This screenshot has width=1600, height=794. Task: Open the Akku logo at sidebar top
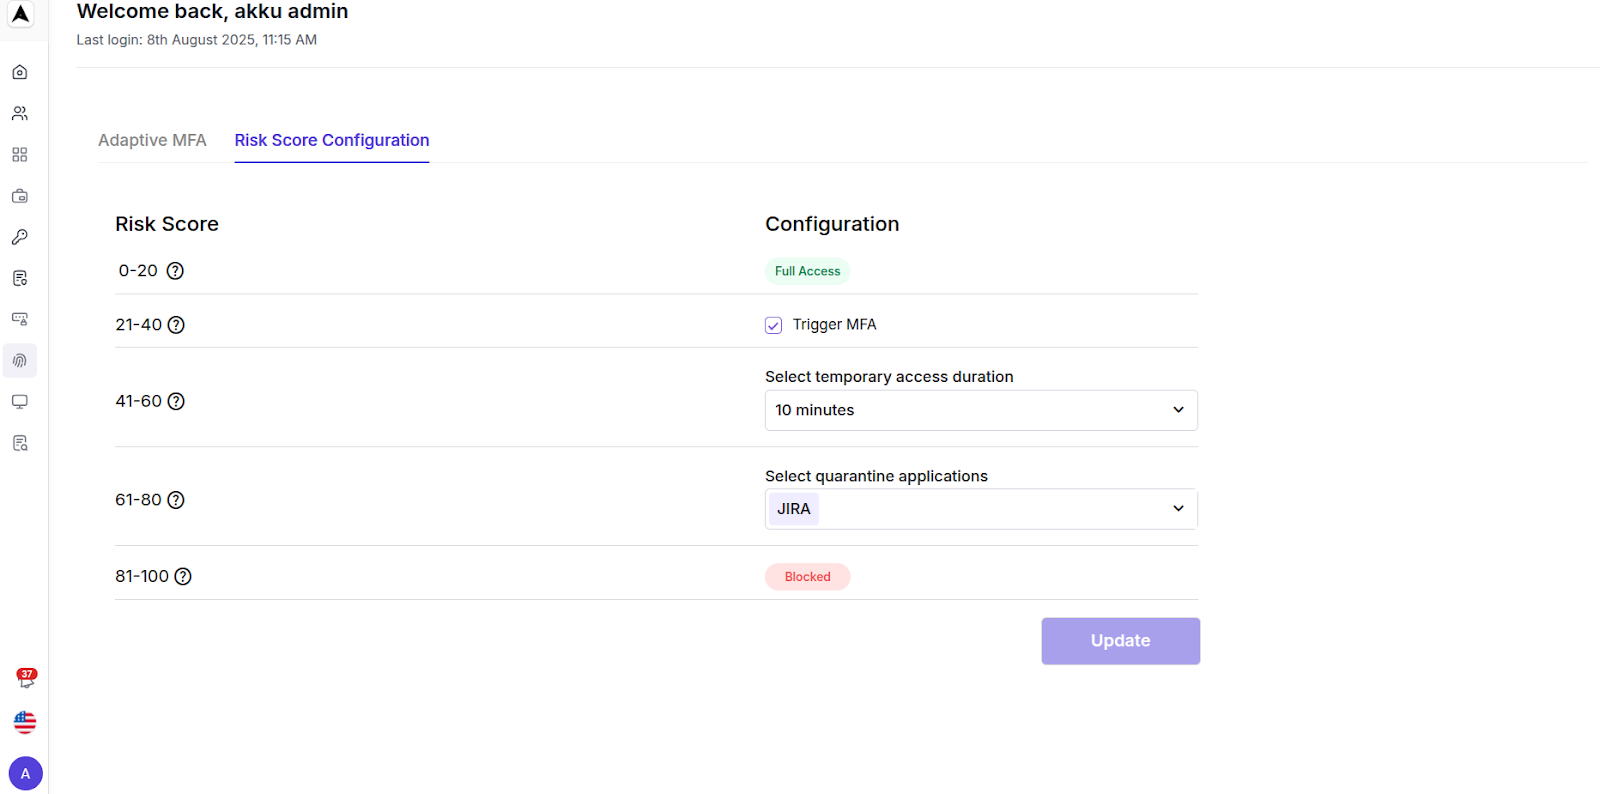coord(20,14)
